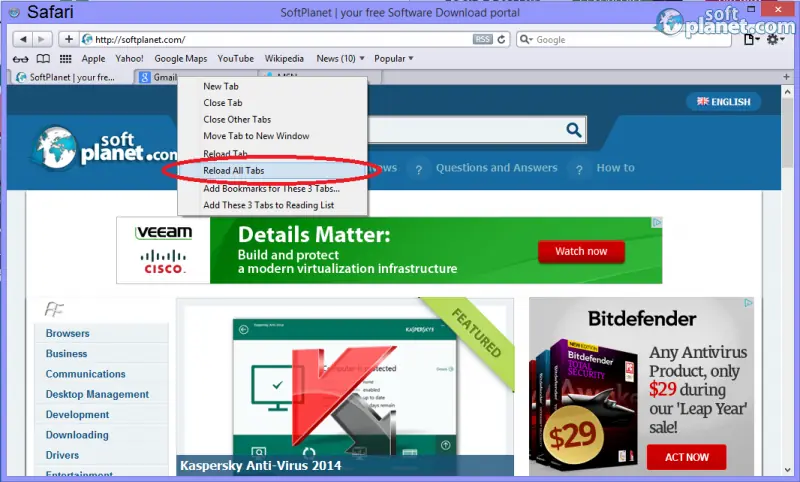This screenshot has width=800, height=482.
Task: Click the RSS badge in address bar
Action: 482,39
